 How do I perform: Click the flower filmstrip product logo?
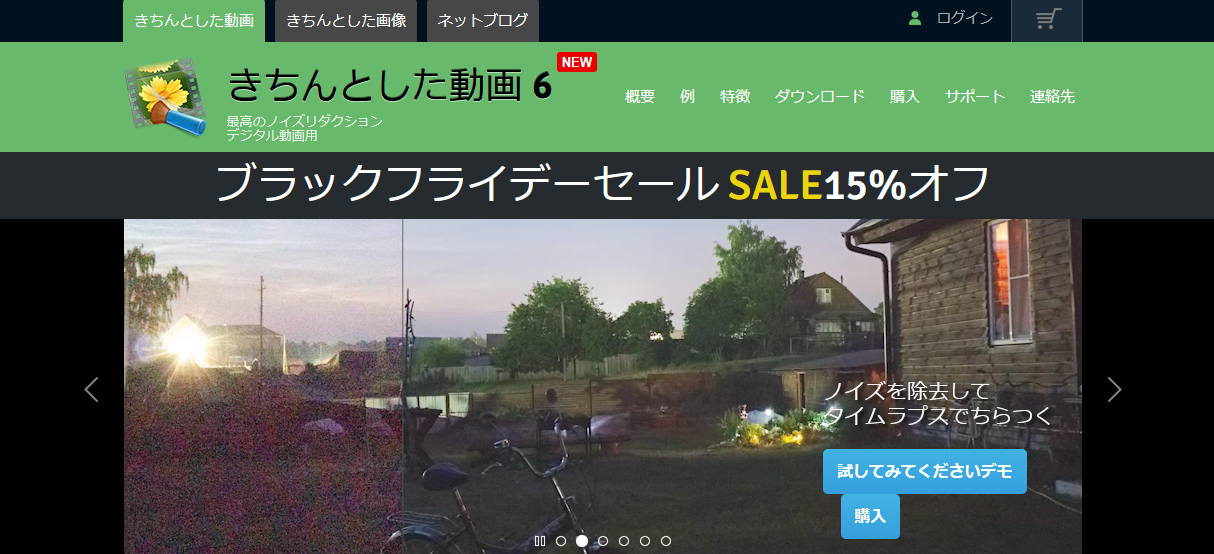(164, 96)
